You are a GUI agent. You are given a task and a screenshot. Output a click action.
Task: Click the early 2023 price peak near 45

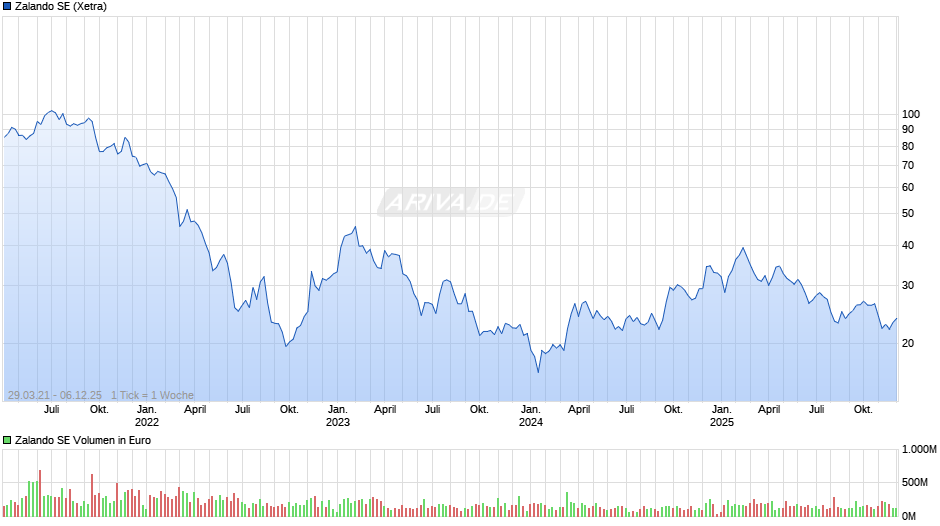point(355,227)
